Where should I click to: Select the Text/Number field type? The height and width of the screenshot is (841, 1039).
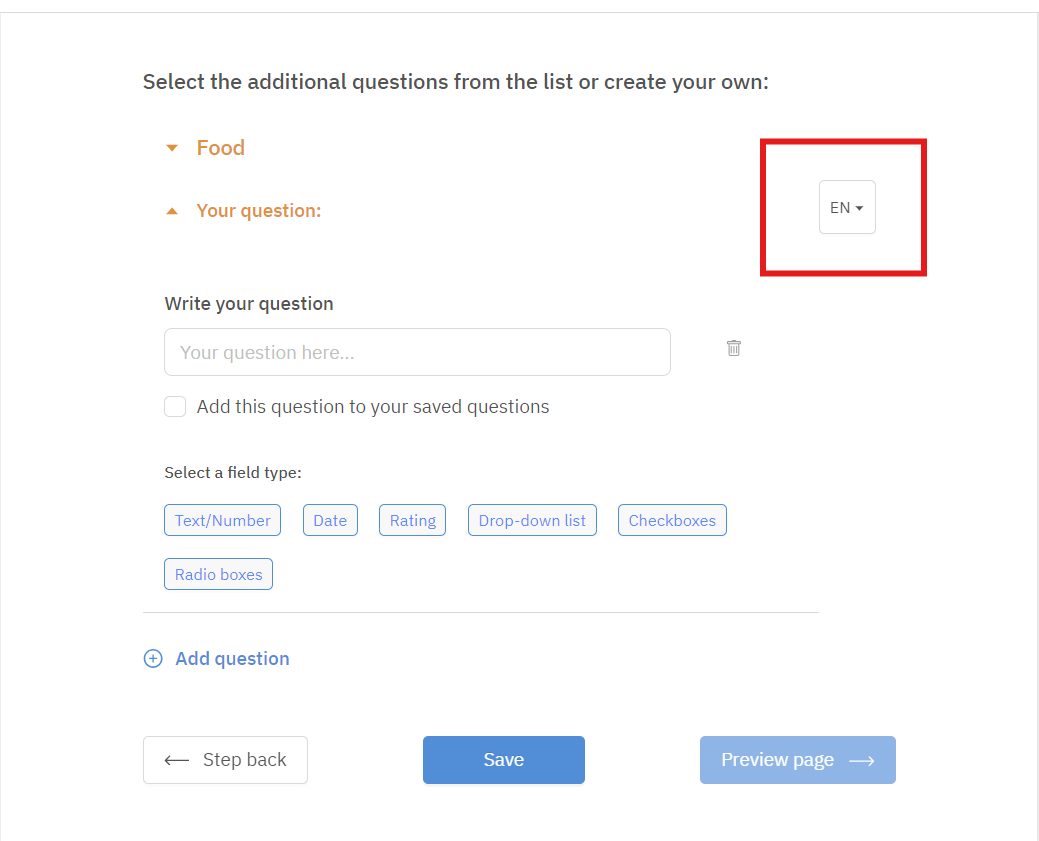point(222,520)
